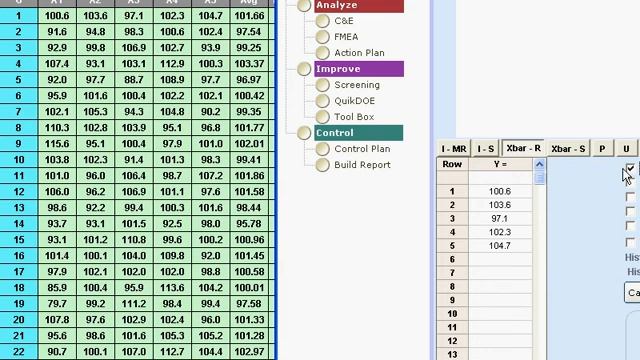Screen dimensions: 640x360
Task: Select Y value 103.6 in row 2
Action: point(500,205)
